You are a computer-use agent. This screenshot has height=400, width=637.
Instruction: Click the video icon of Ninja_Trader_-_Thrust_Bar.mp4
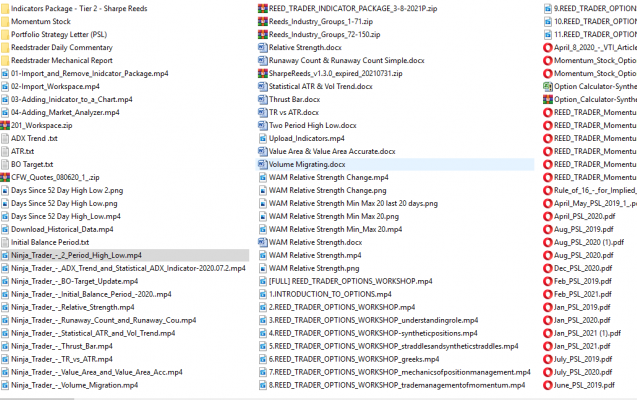[5, 346]
